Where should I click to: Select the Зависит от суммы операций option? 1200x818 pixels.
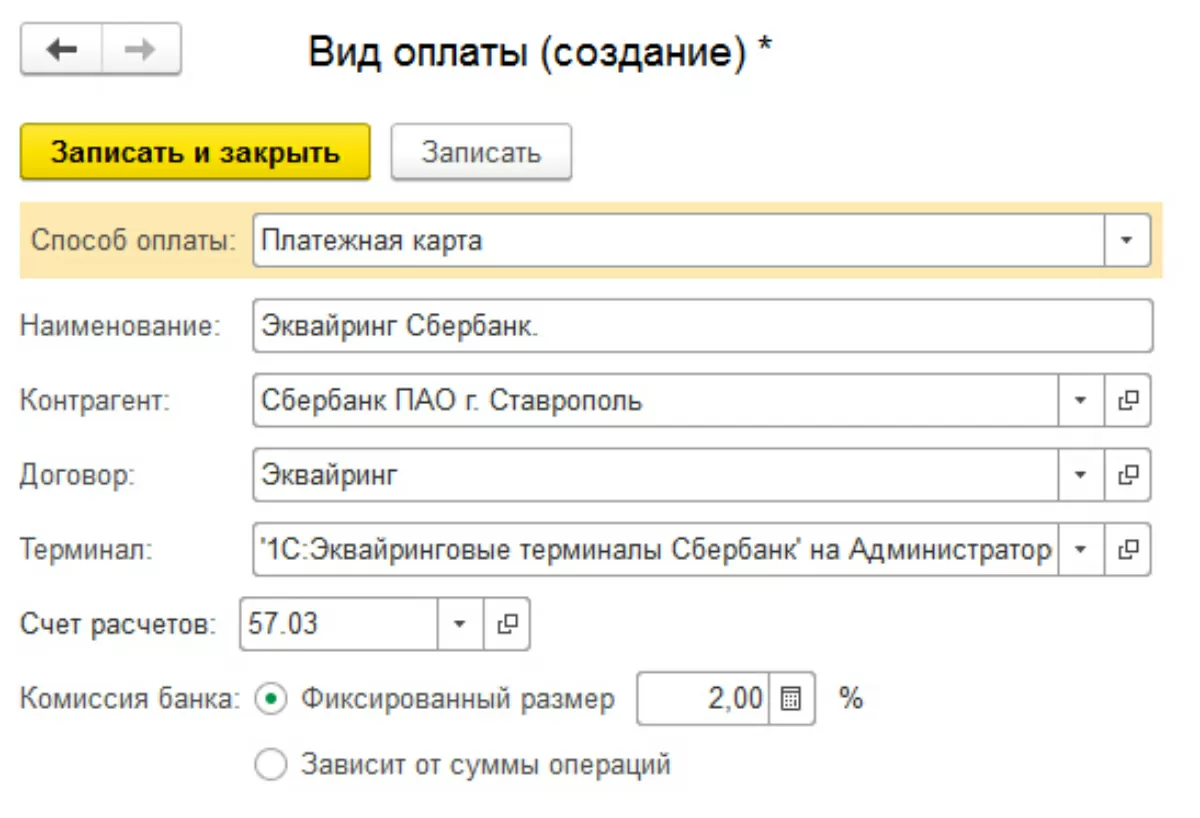271,766
